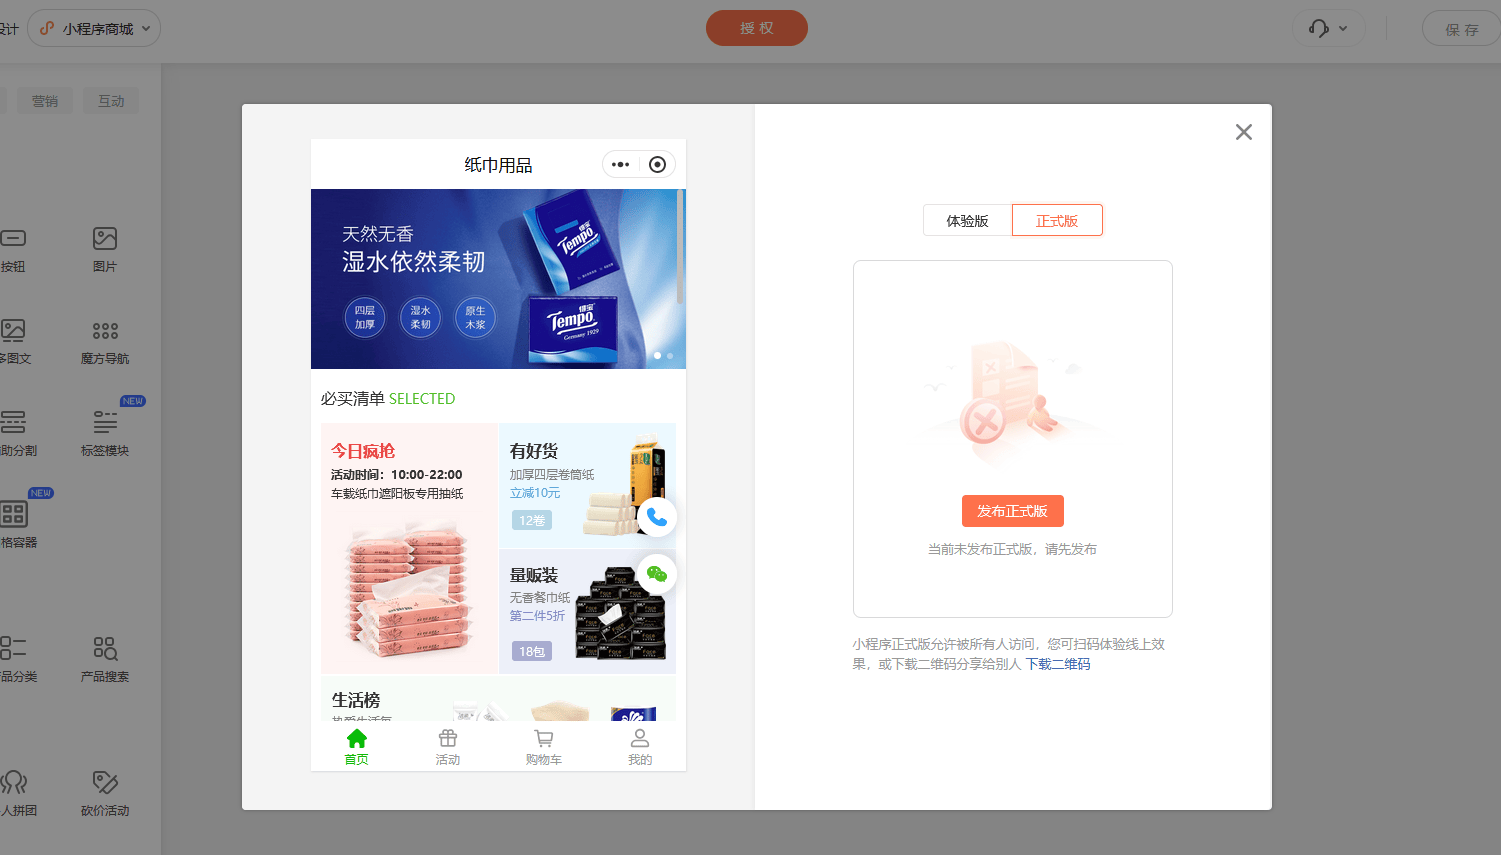Click the 授权 button in top bar
This screenshot has width=1501, height=855.
click(x=757, y=28)
